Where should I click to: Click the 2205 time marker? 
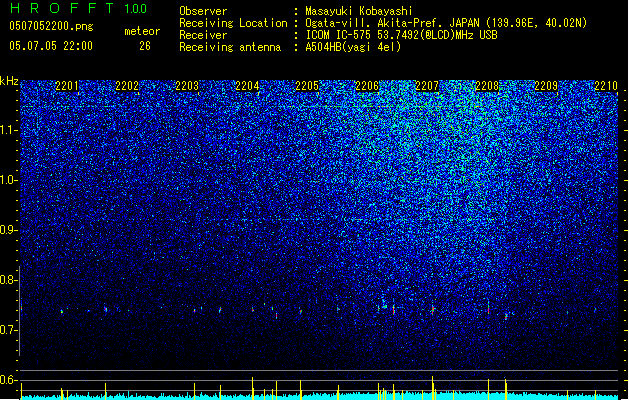pos(307,86)
